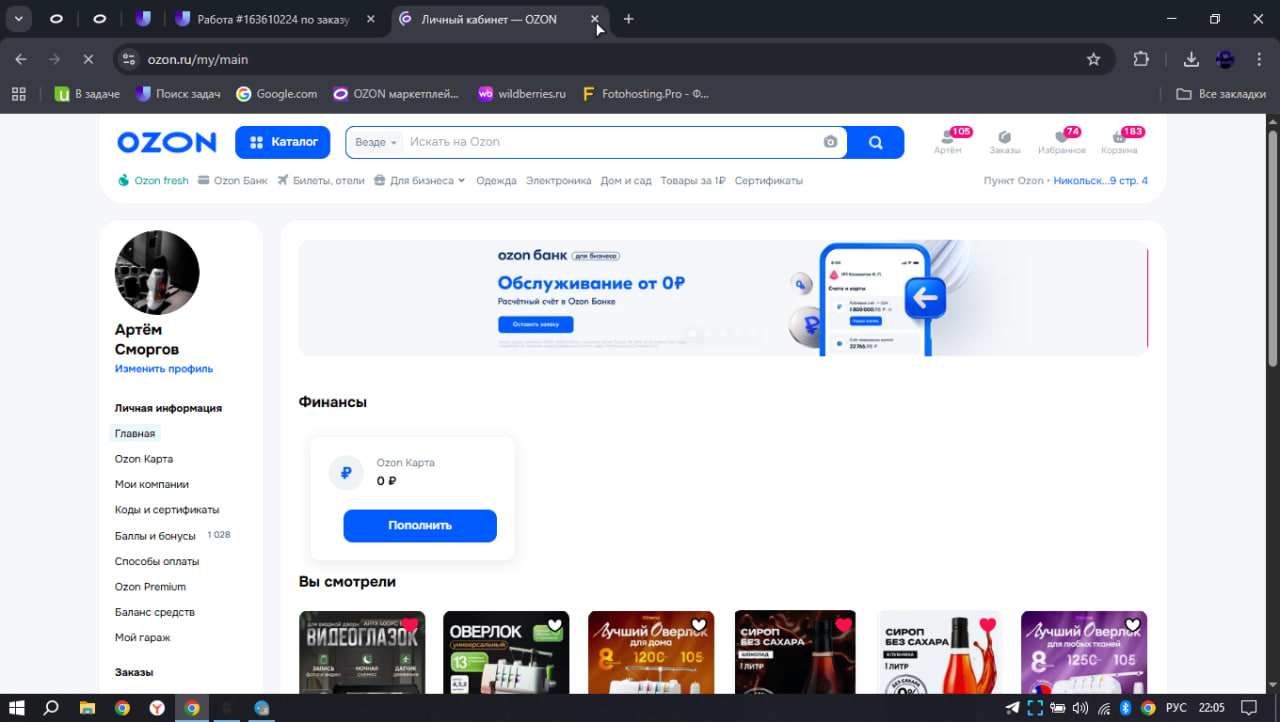
Task: Launch Yandex Browser from the taskbar
Action: pos(157,707)
